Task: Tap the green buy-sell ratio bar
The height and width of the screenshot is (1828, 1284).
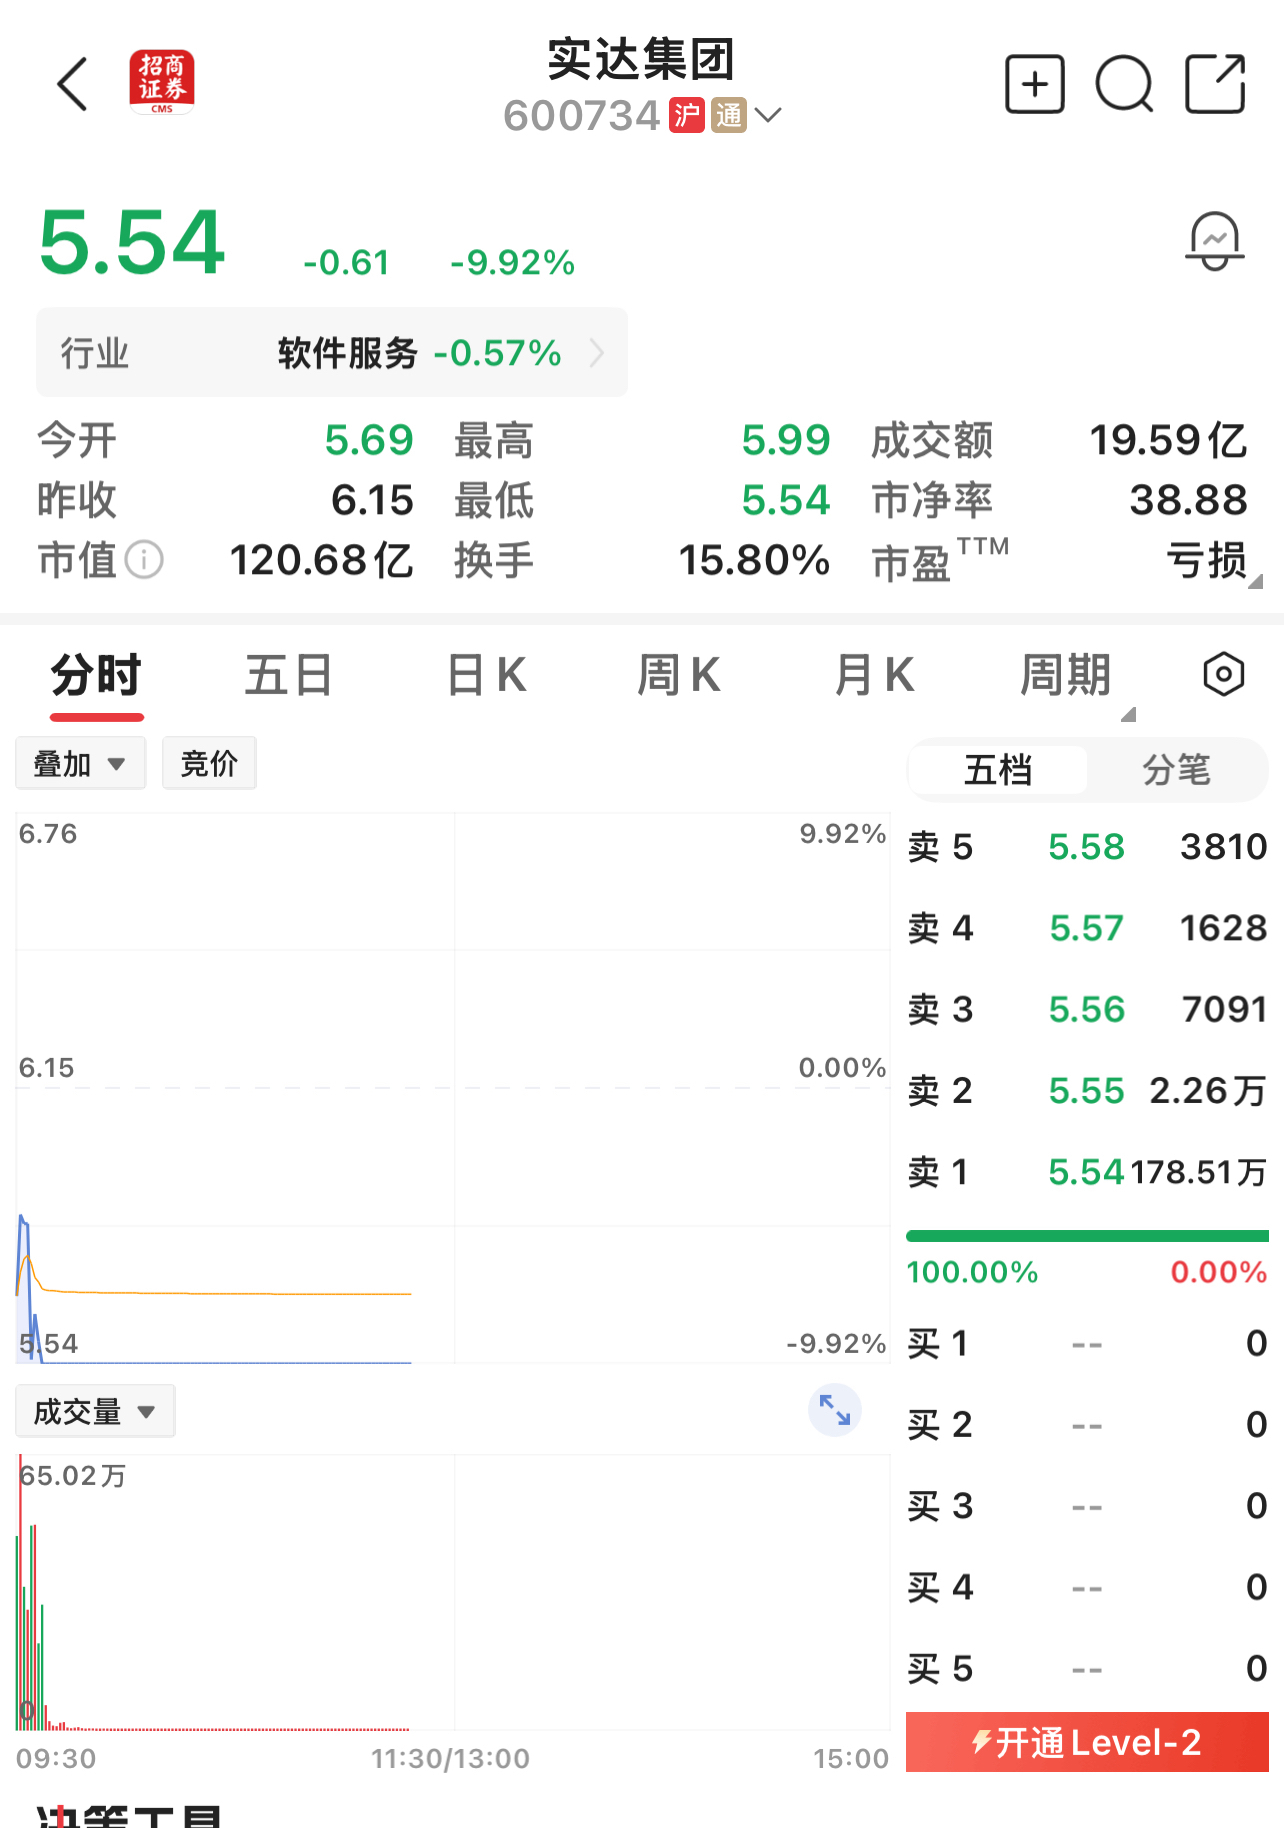Action: point(1086,1237)
